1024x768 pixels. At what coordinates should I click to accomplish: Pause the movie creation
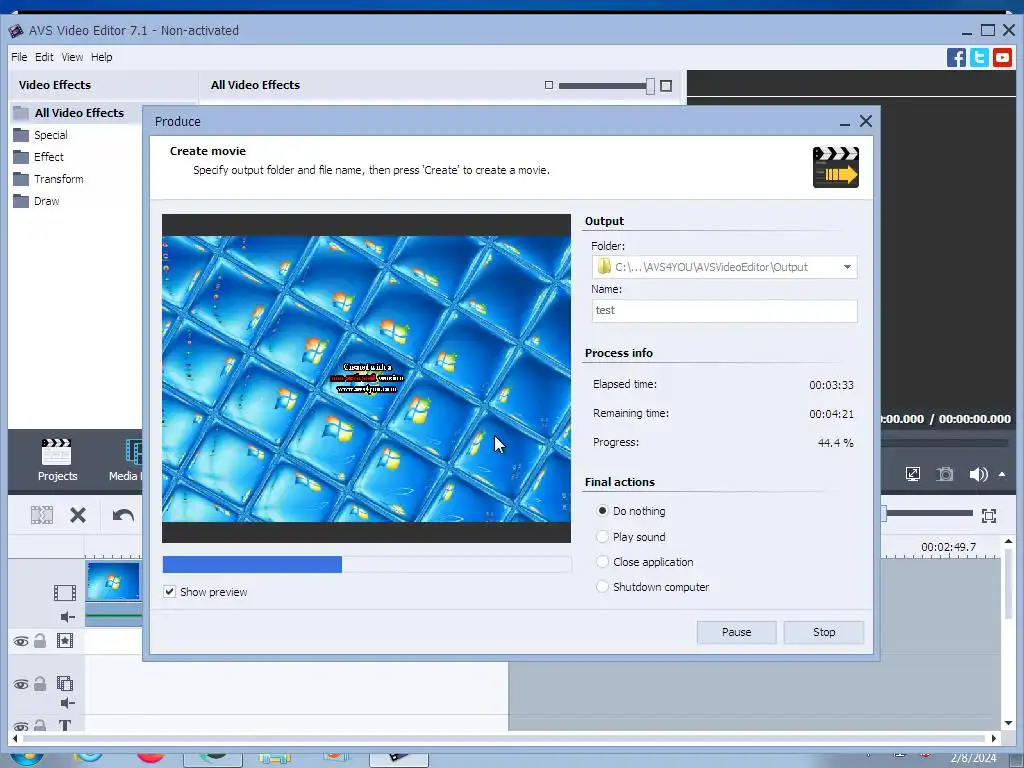736,632
